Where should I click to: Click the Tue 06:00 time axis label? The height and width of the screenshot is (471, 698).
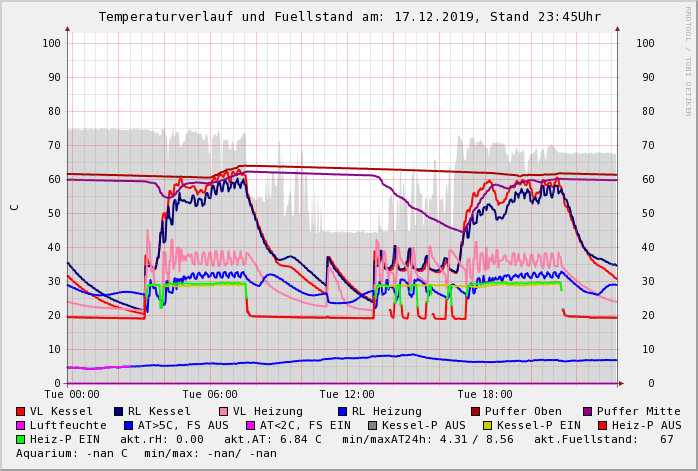[210, 394]
